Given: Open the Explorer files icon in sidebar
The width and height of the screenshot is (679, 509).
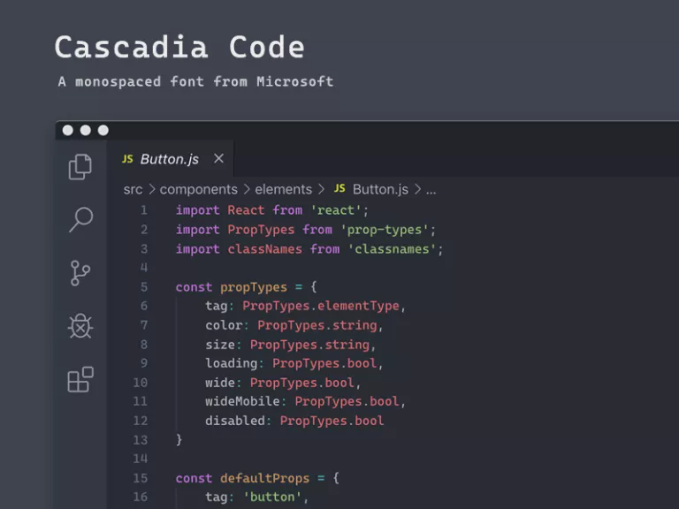Looking at the screenshot, I should pyautogui.click(x=80, y=167).
